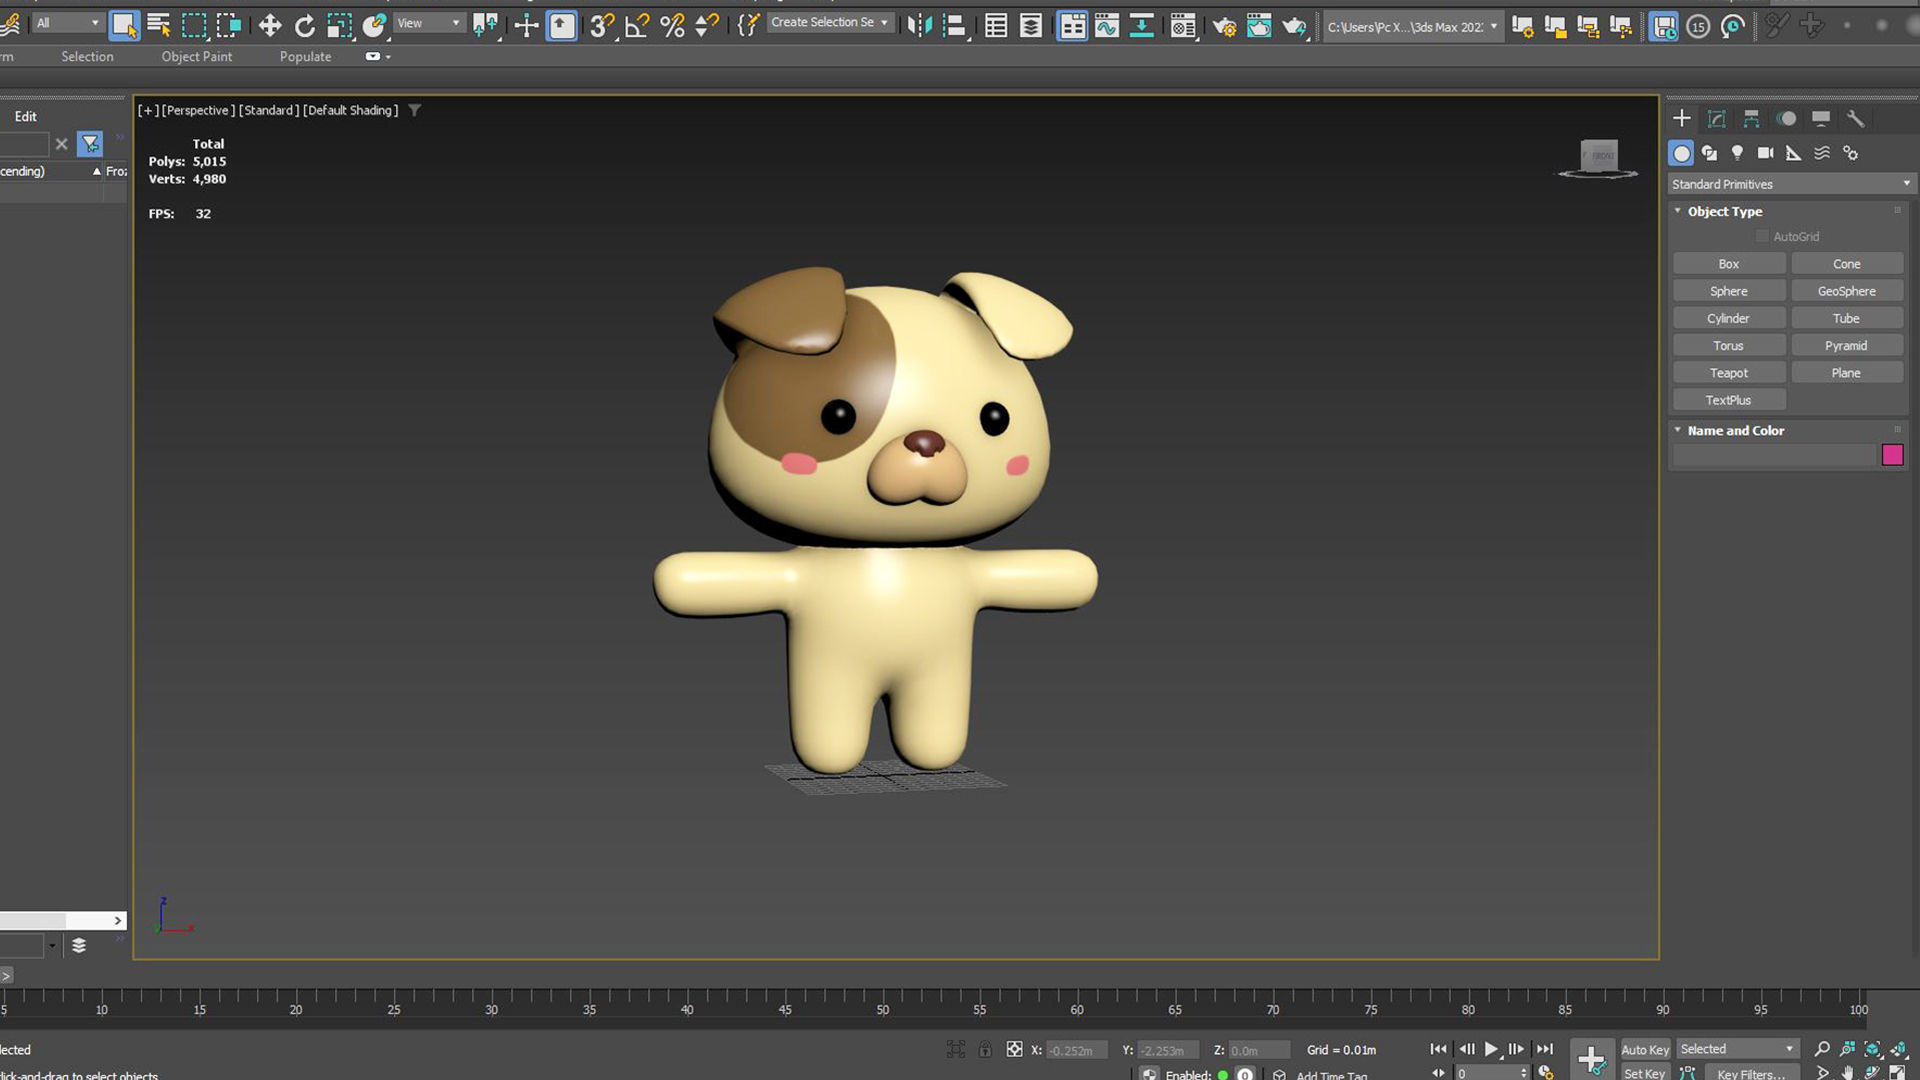The width and height of the screenshot is (1920, 1080).
Task: Click the Select and Place tool
Action: point(374,25)
